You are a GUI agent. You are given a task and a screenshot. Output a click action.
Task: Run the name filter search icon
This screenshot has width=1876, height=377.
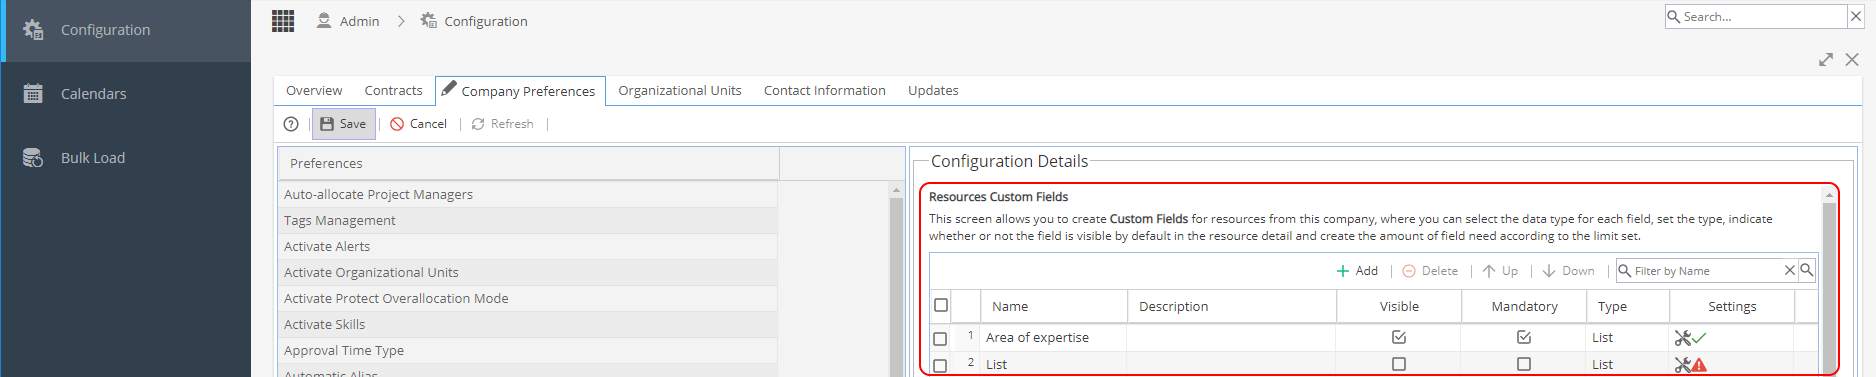click(x=1807, y=270)
